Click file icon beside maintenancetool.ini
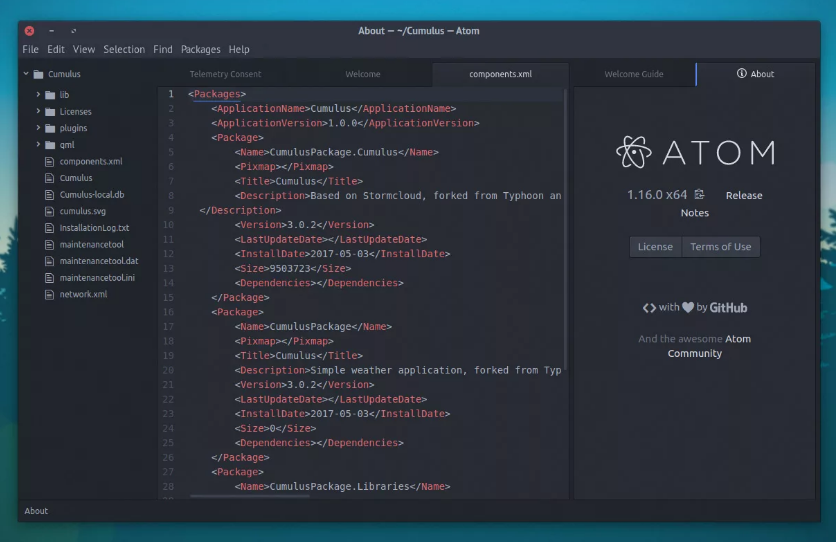The image size is (836, 542). click(50, 278)
